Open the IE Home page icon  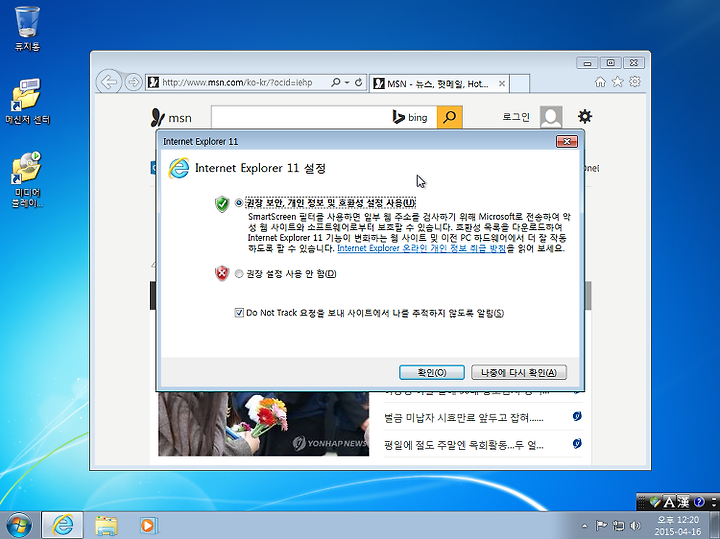[600, 82]
